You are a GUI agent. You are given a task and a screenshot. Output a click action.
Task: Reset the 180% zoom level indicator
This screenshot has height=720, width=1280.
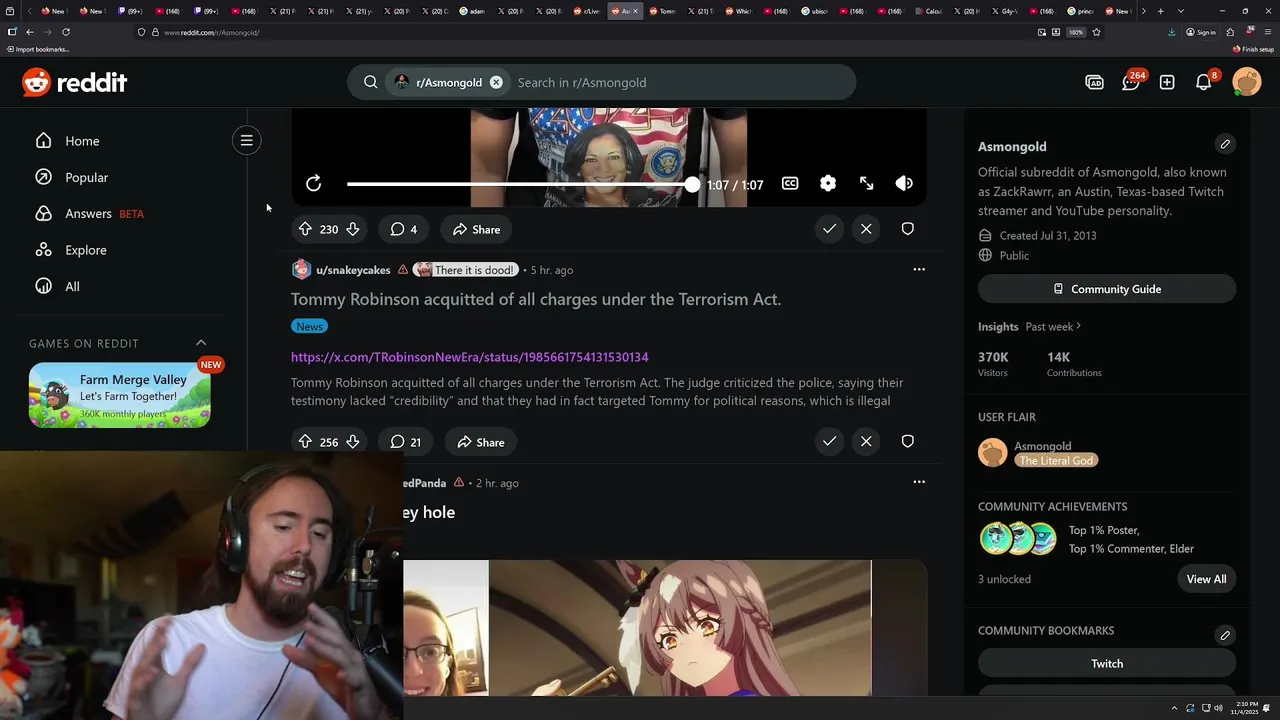(x=1076, y=32)
